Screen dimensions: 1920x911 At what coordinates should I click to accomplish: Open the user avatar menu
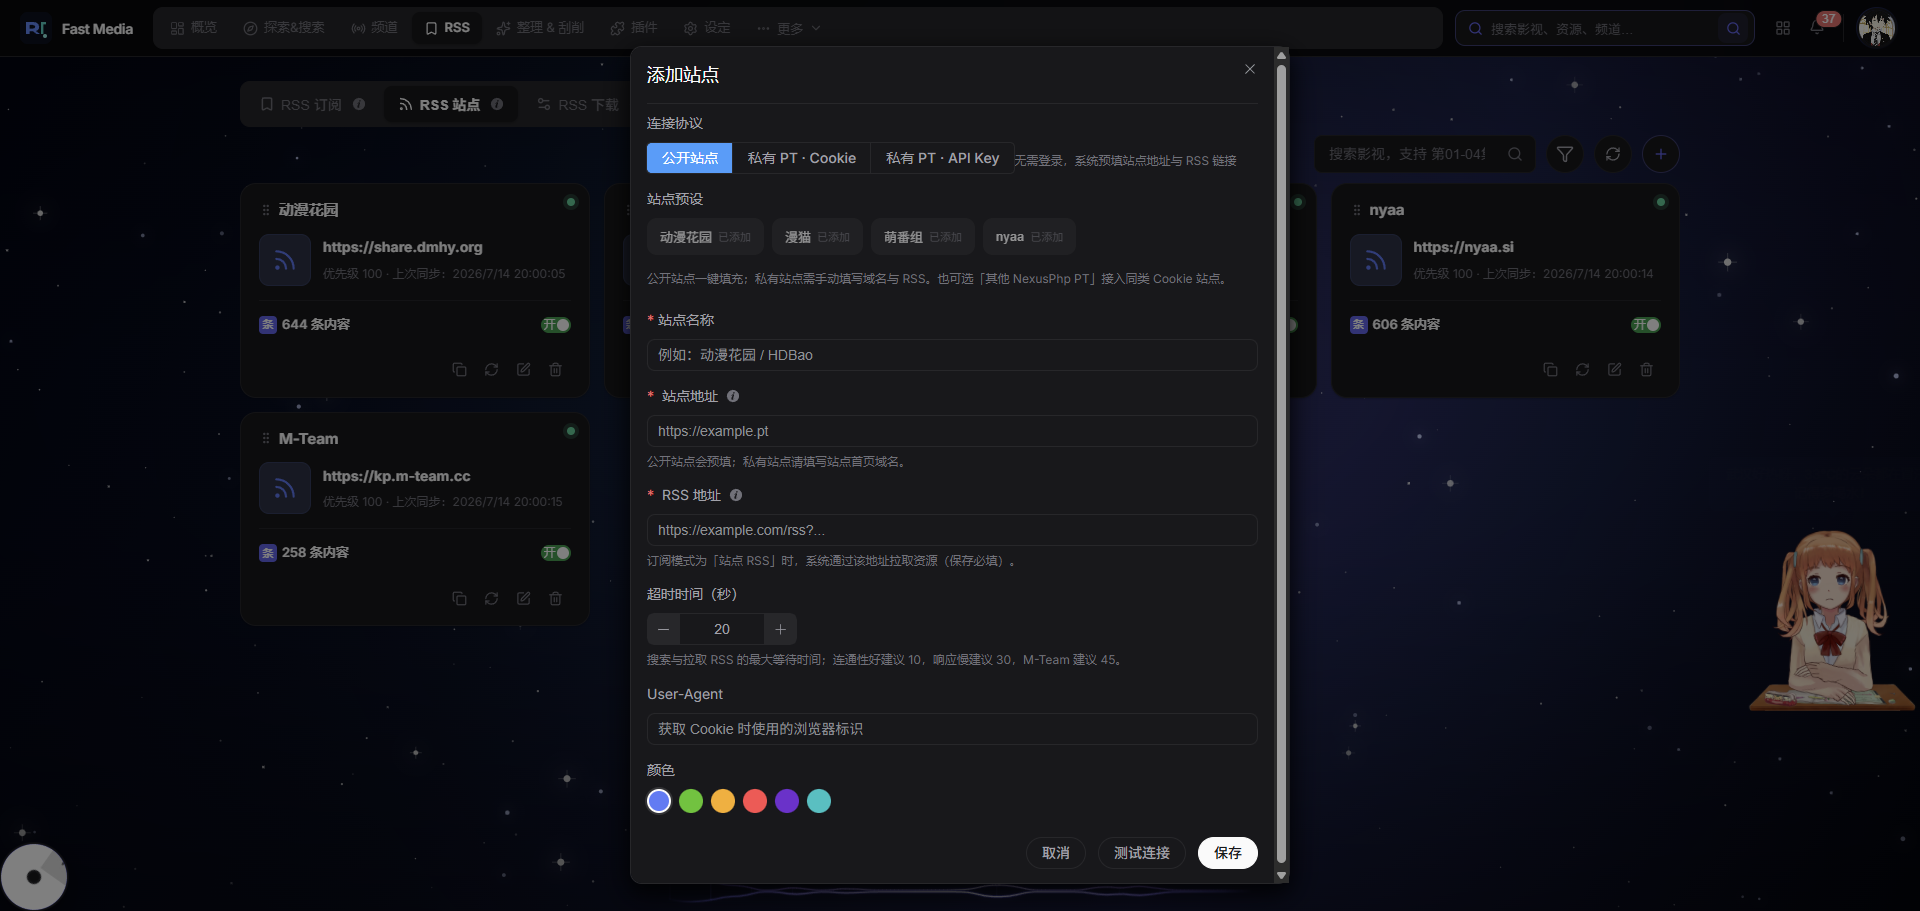[1877, 28]
